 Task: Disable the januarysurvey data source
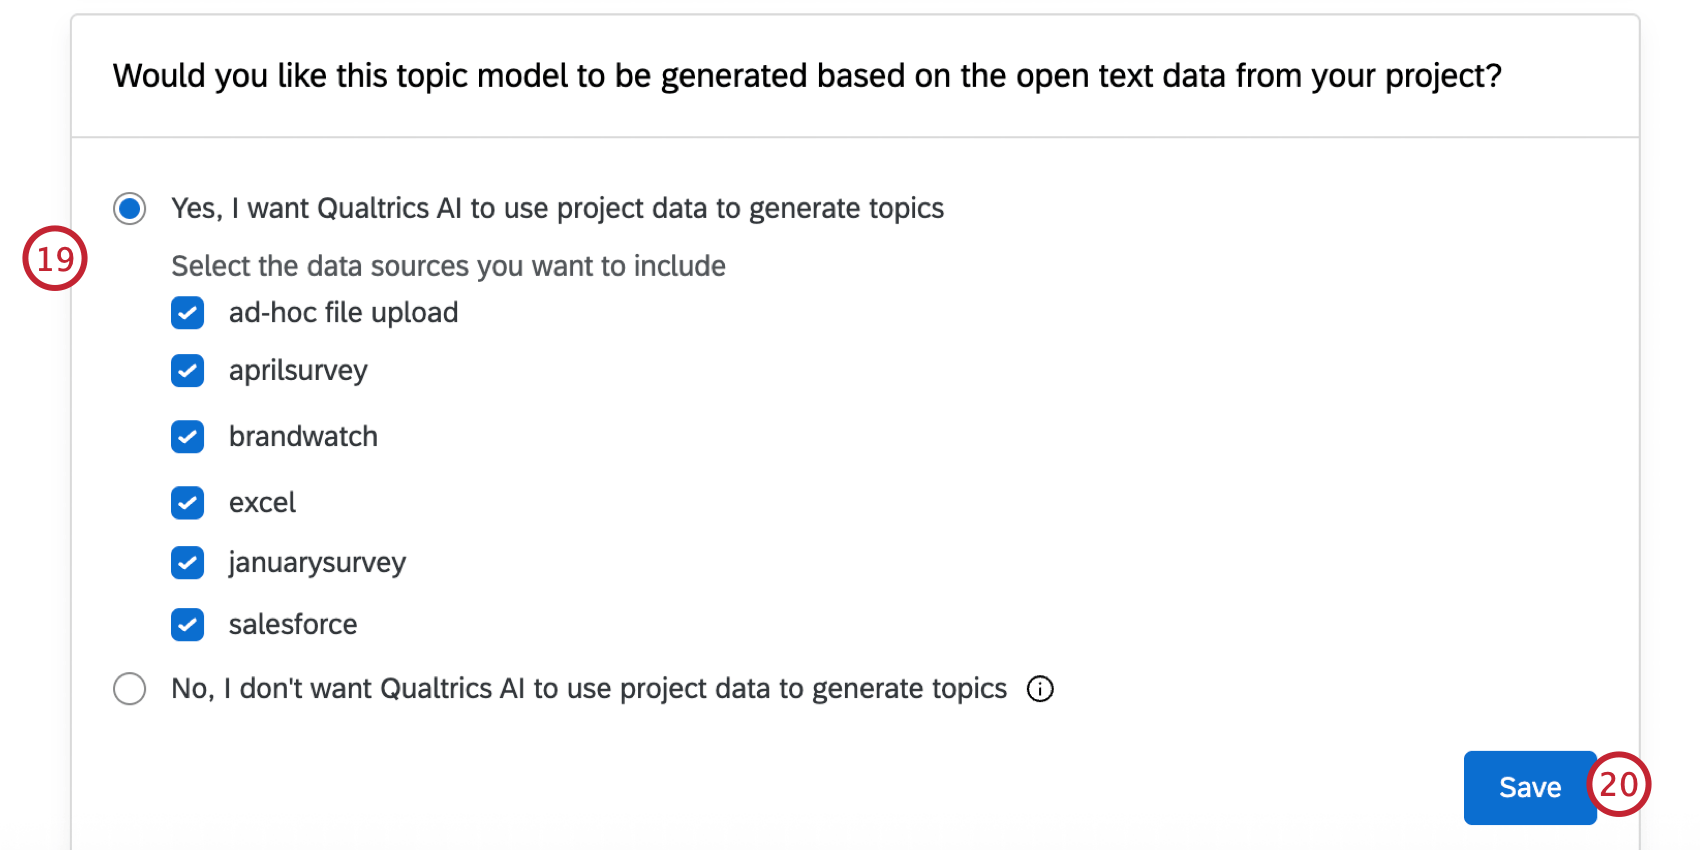[x=187, y=563]
